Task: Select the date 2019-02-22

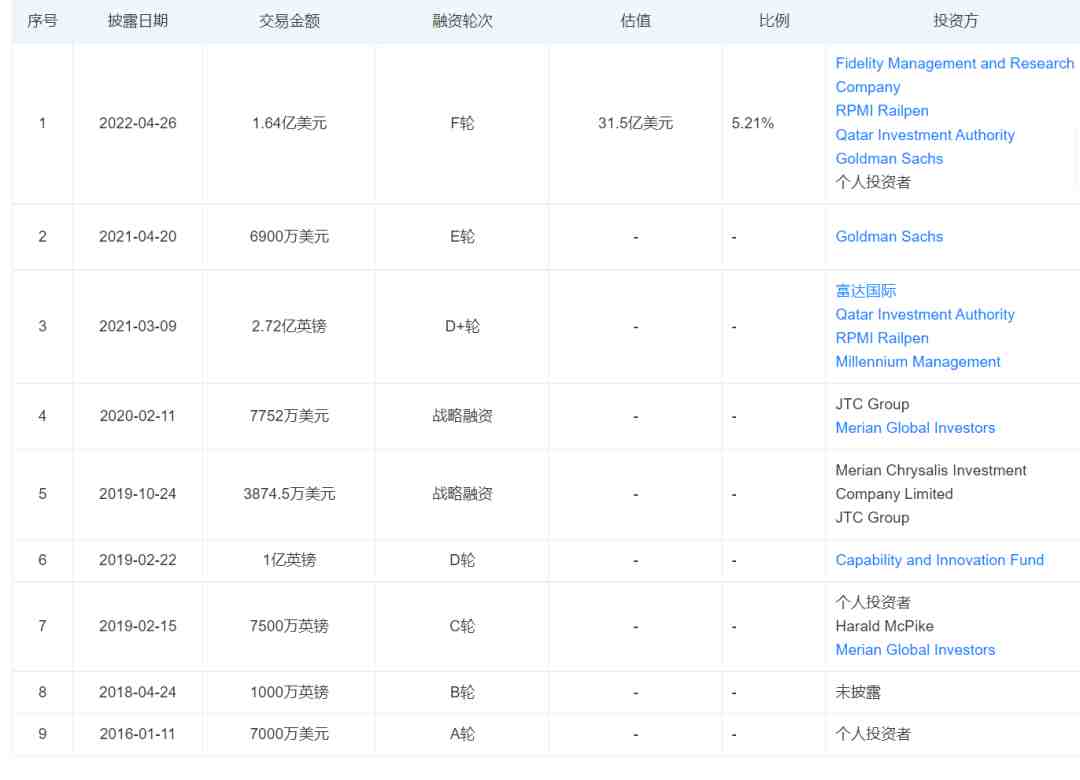Action: coord(138,560)
